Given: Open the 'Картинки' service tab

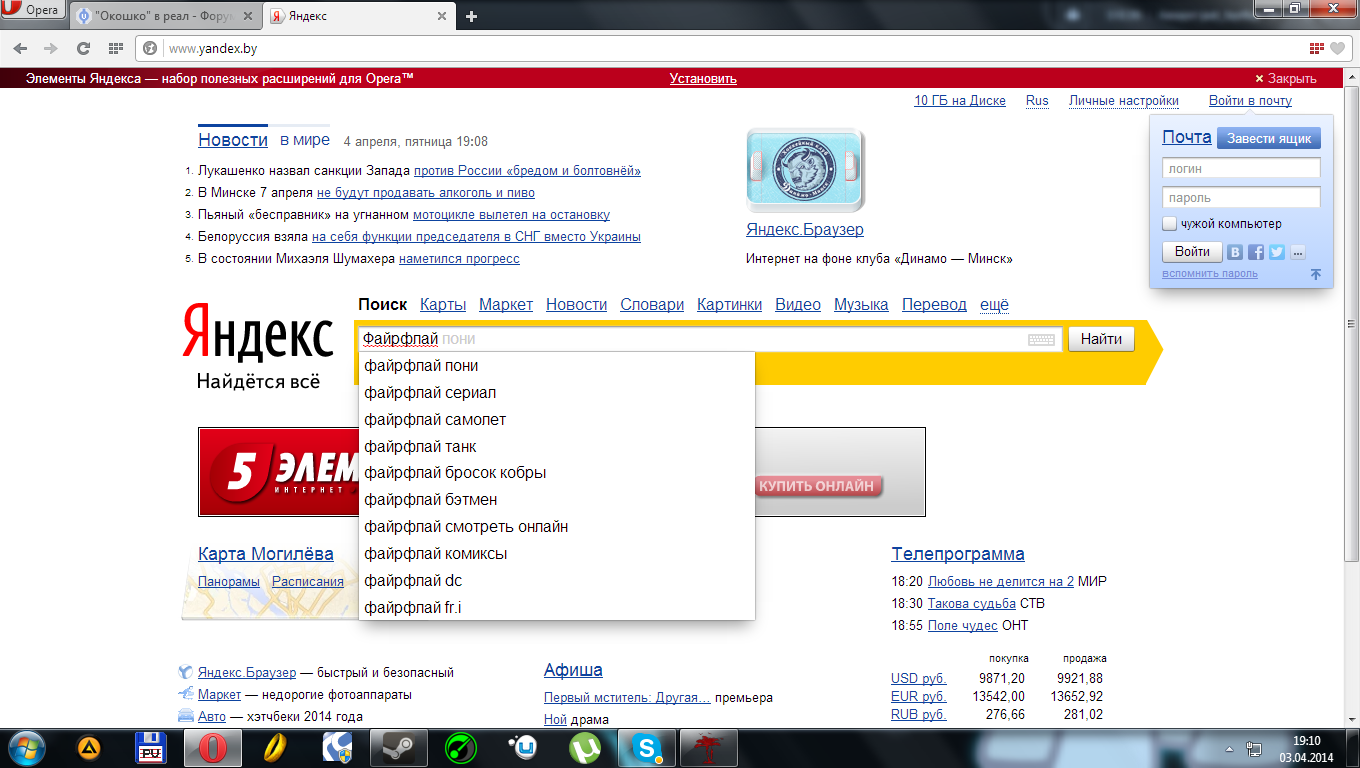Looking at the screenshot, I should pos(729,305).
